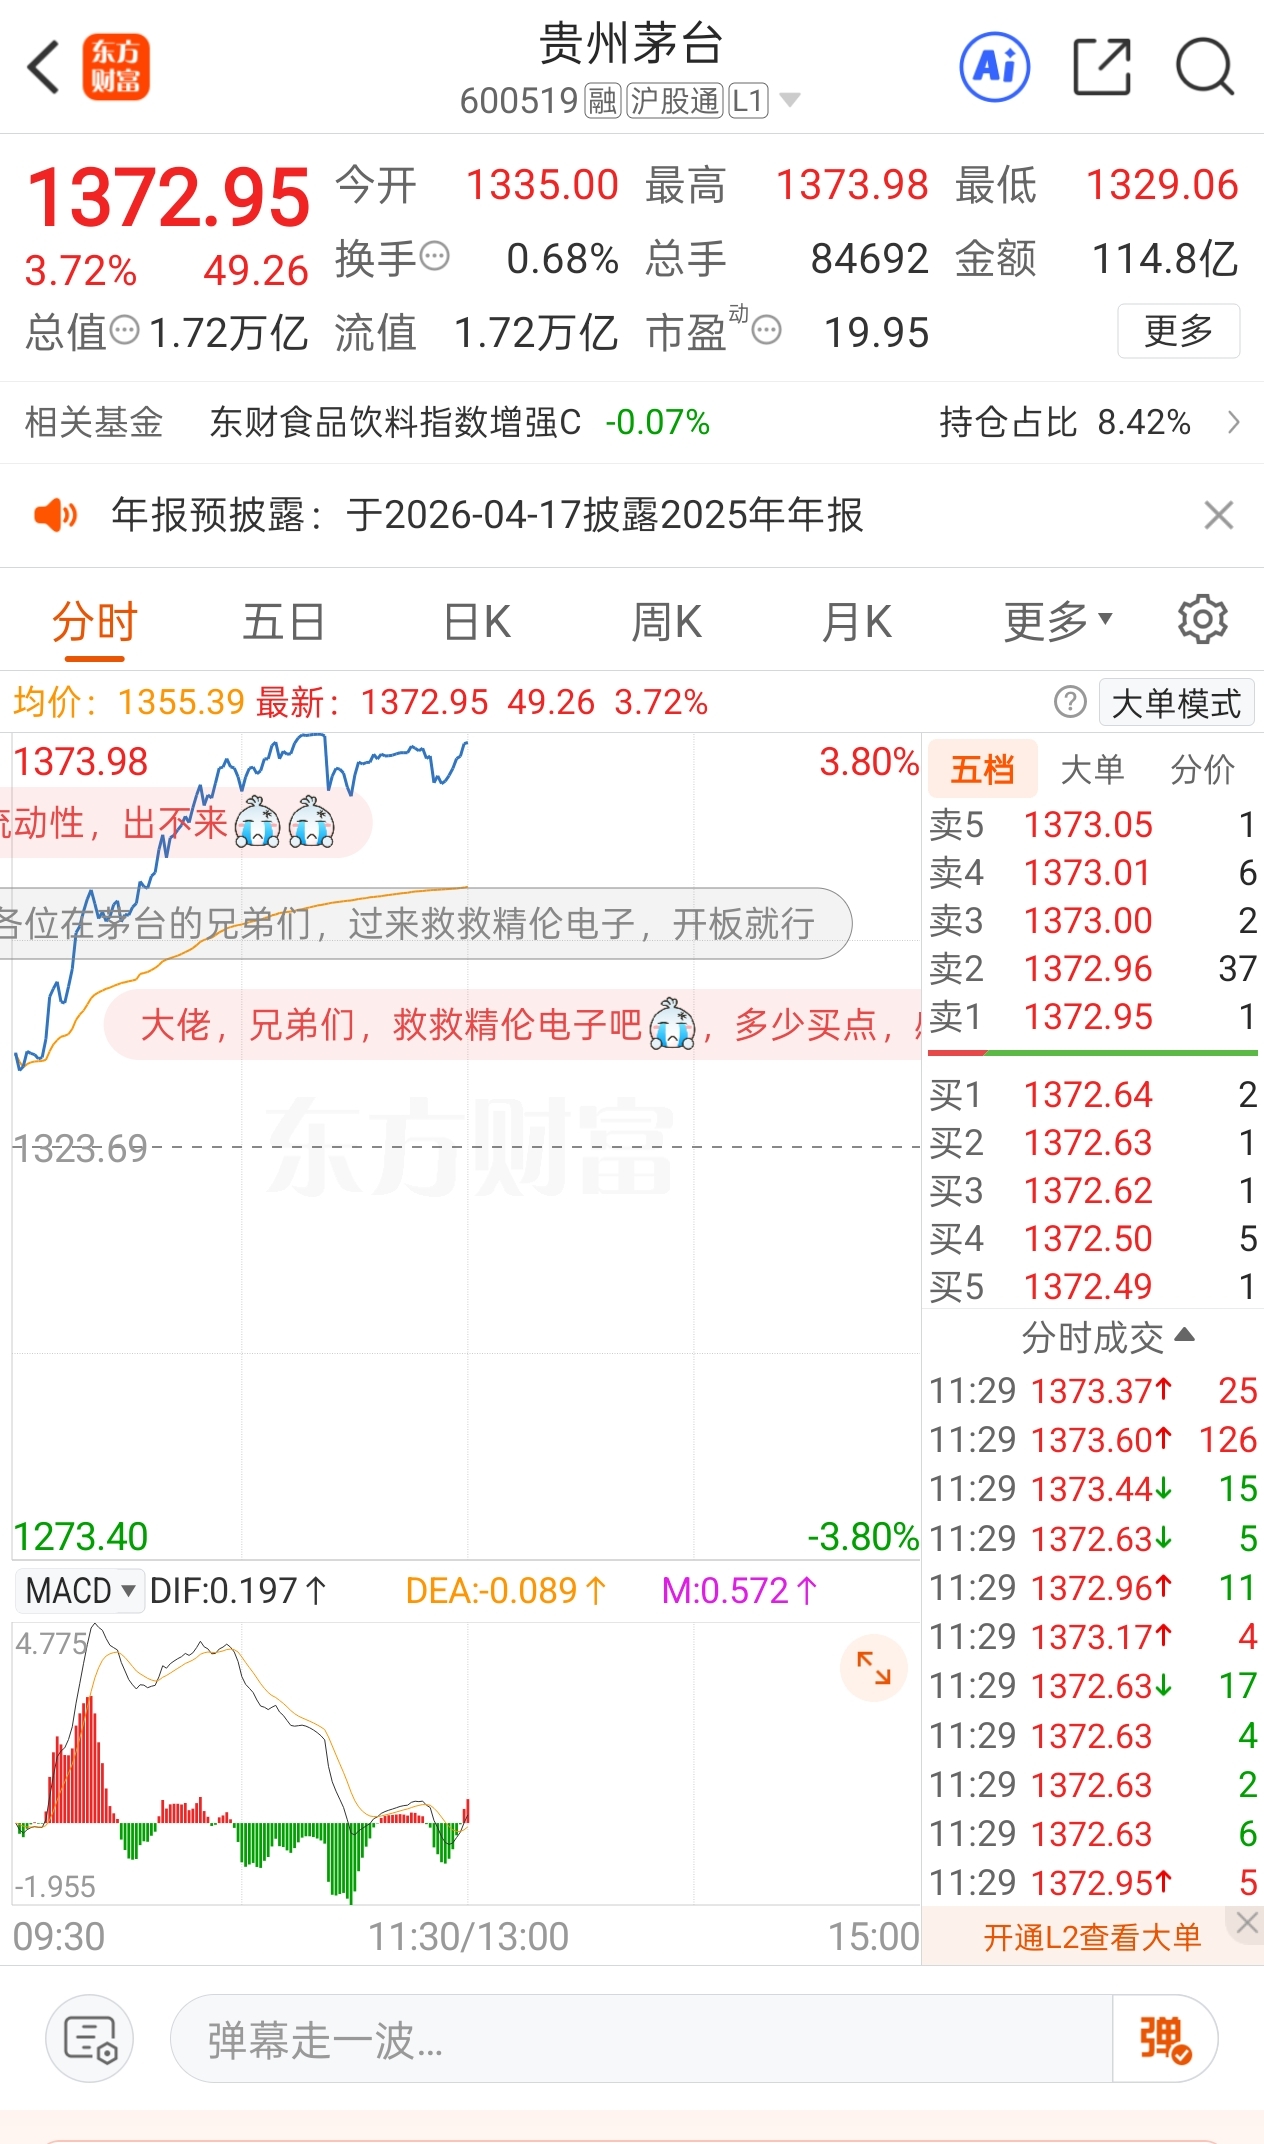Tap the trade row 1373.60 volume 126

[x=1092, y=1440]
